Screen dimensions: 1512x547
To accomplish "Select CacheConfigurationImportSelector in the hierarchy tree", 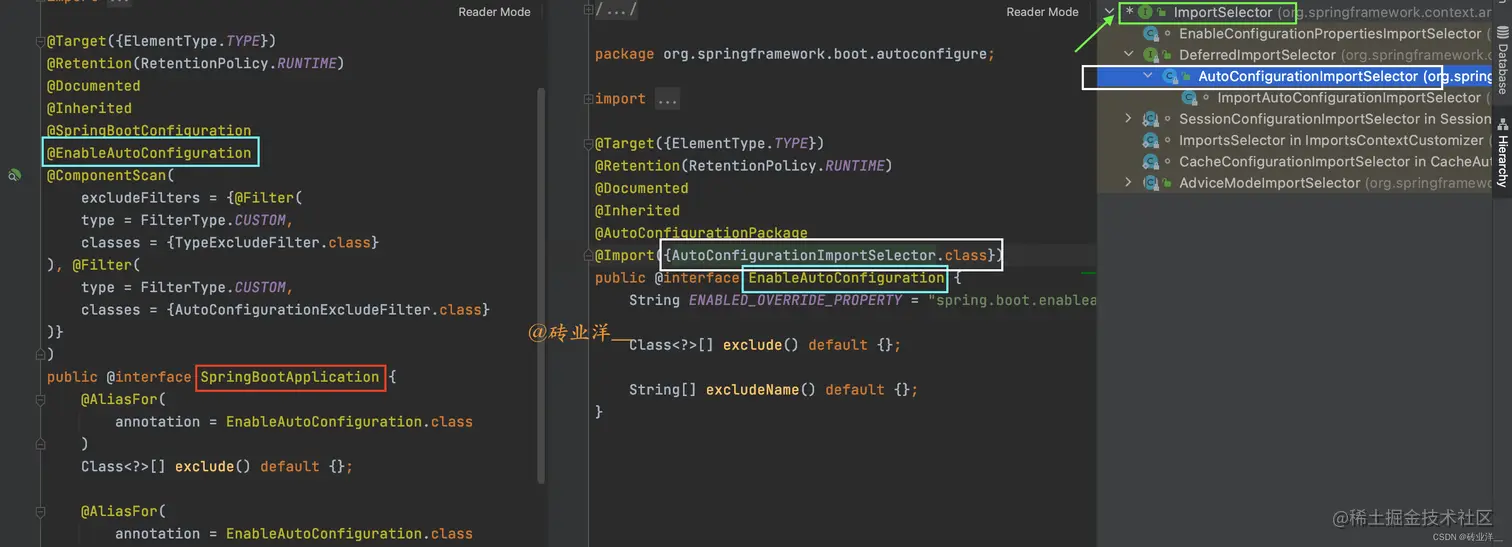I will point(1294,161).
